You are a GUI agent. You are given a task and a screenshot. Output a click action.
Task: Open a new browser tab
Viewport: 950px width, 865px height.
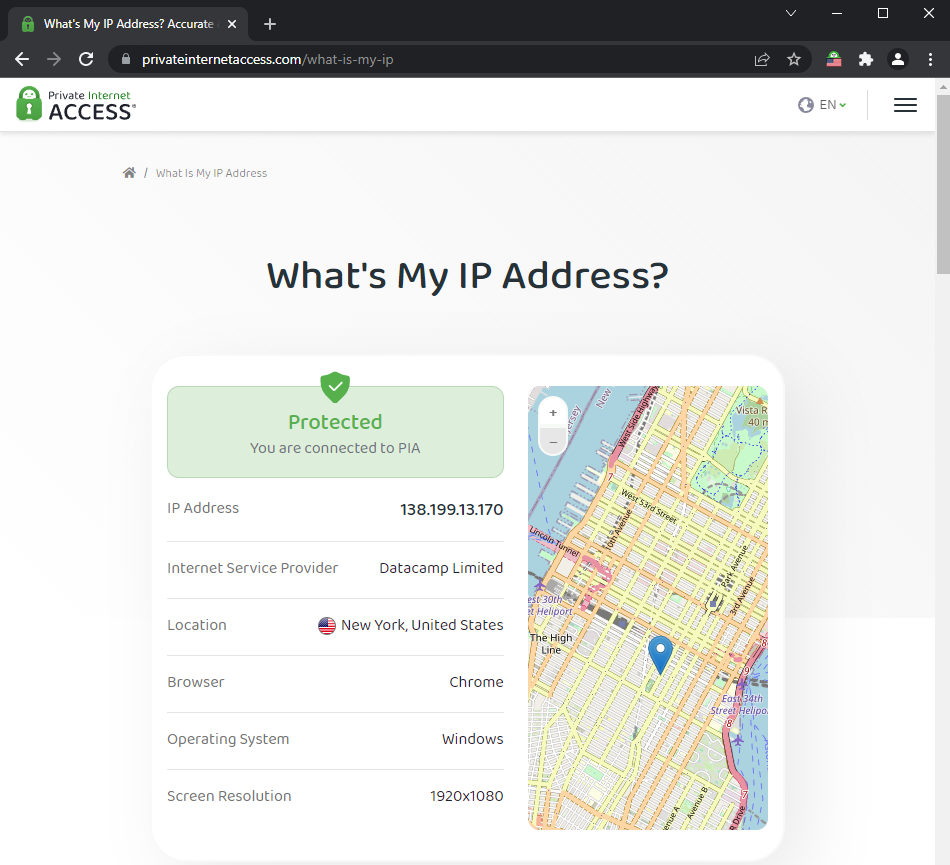pos(270,24)
